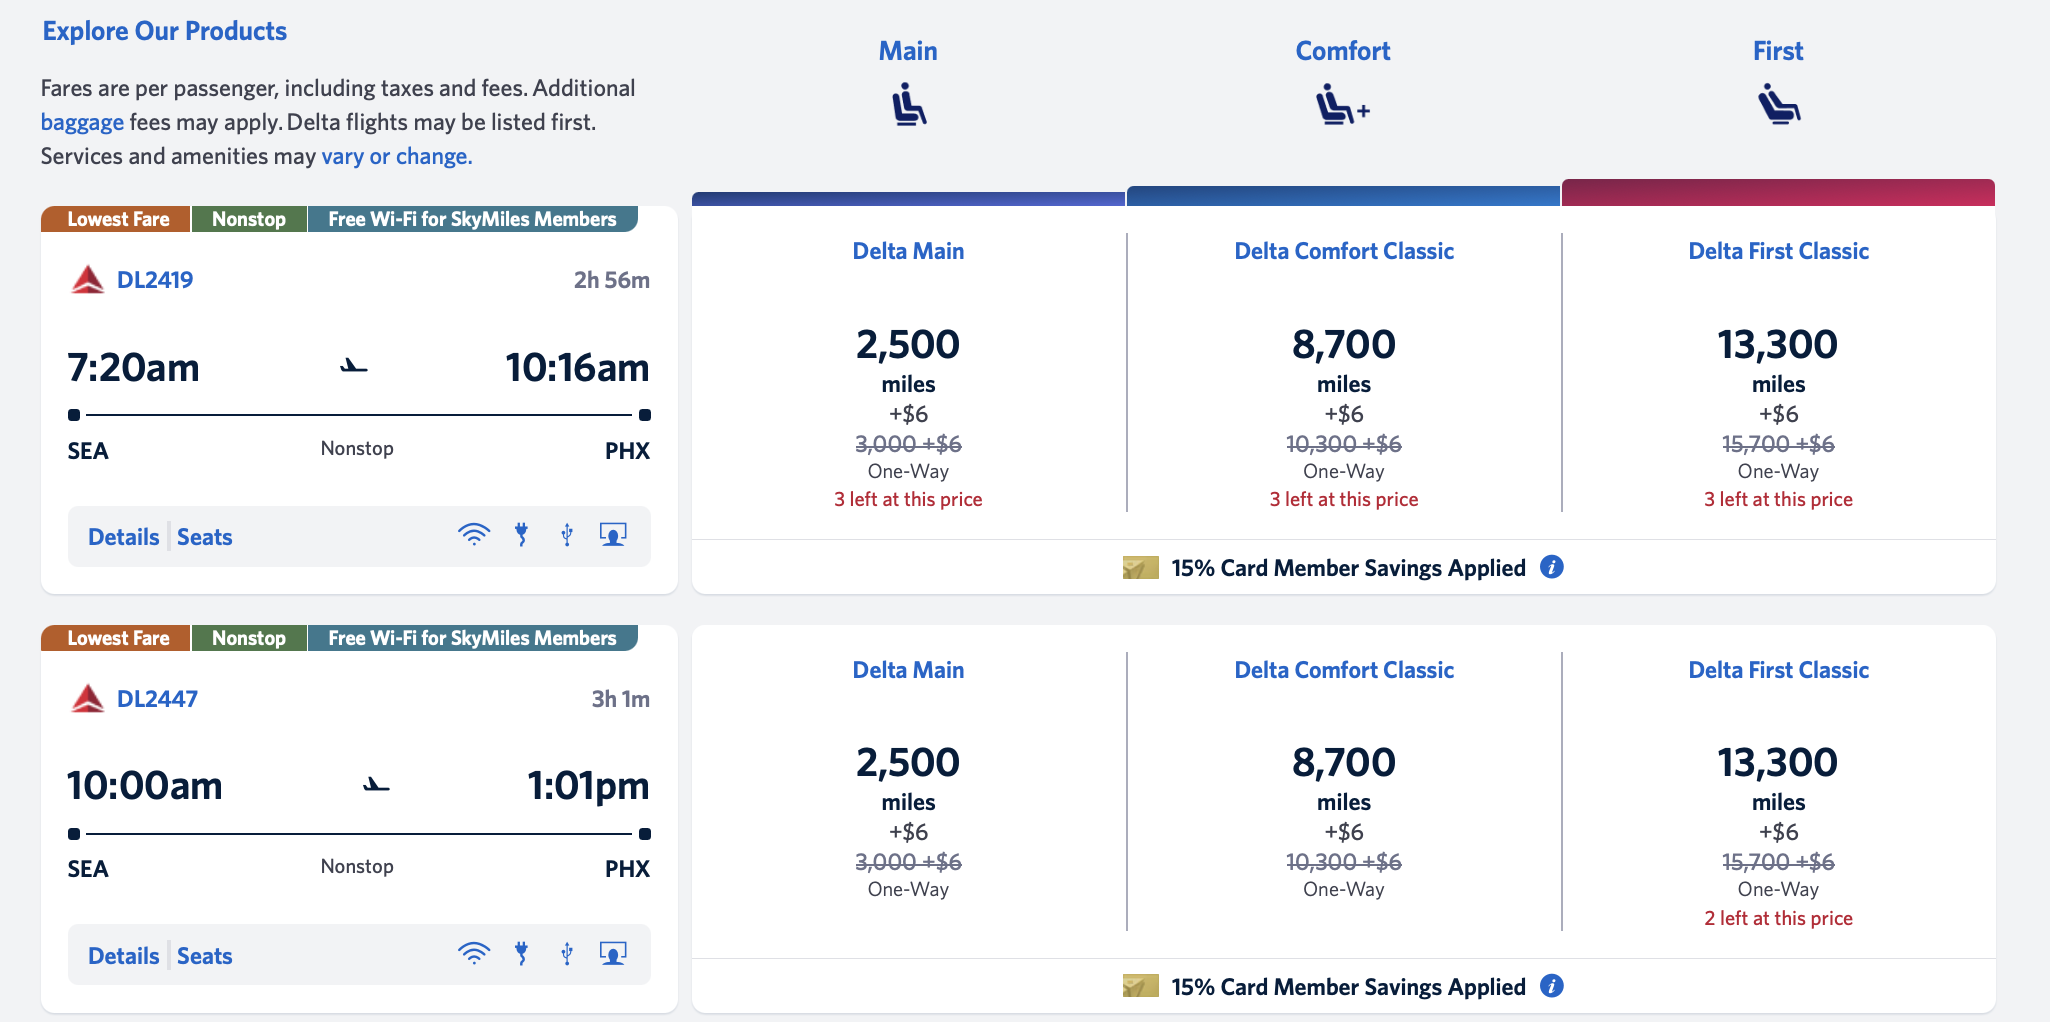Switch to the First fare column header
Viewport: 2050px width, 1022px height.
[x=1777, y=50]
